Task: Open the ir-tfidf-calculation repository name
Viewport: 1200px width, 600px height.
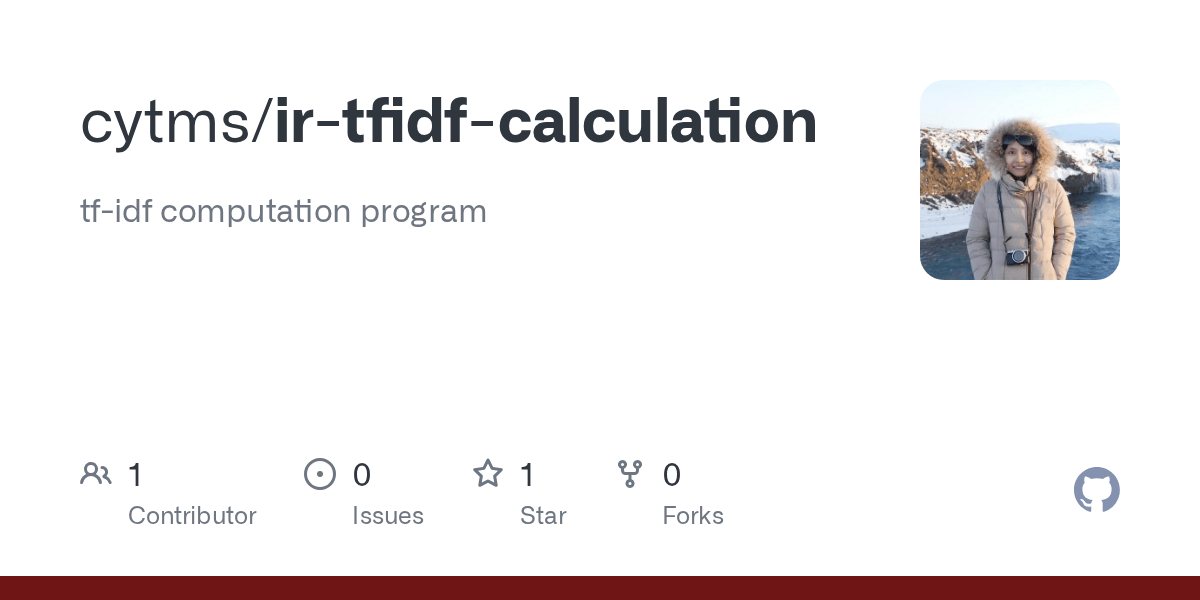Action: tap(546, 122)
